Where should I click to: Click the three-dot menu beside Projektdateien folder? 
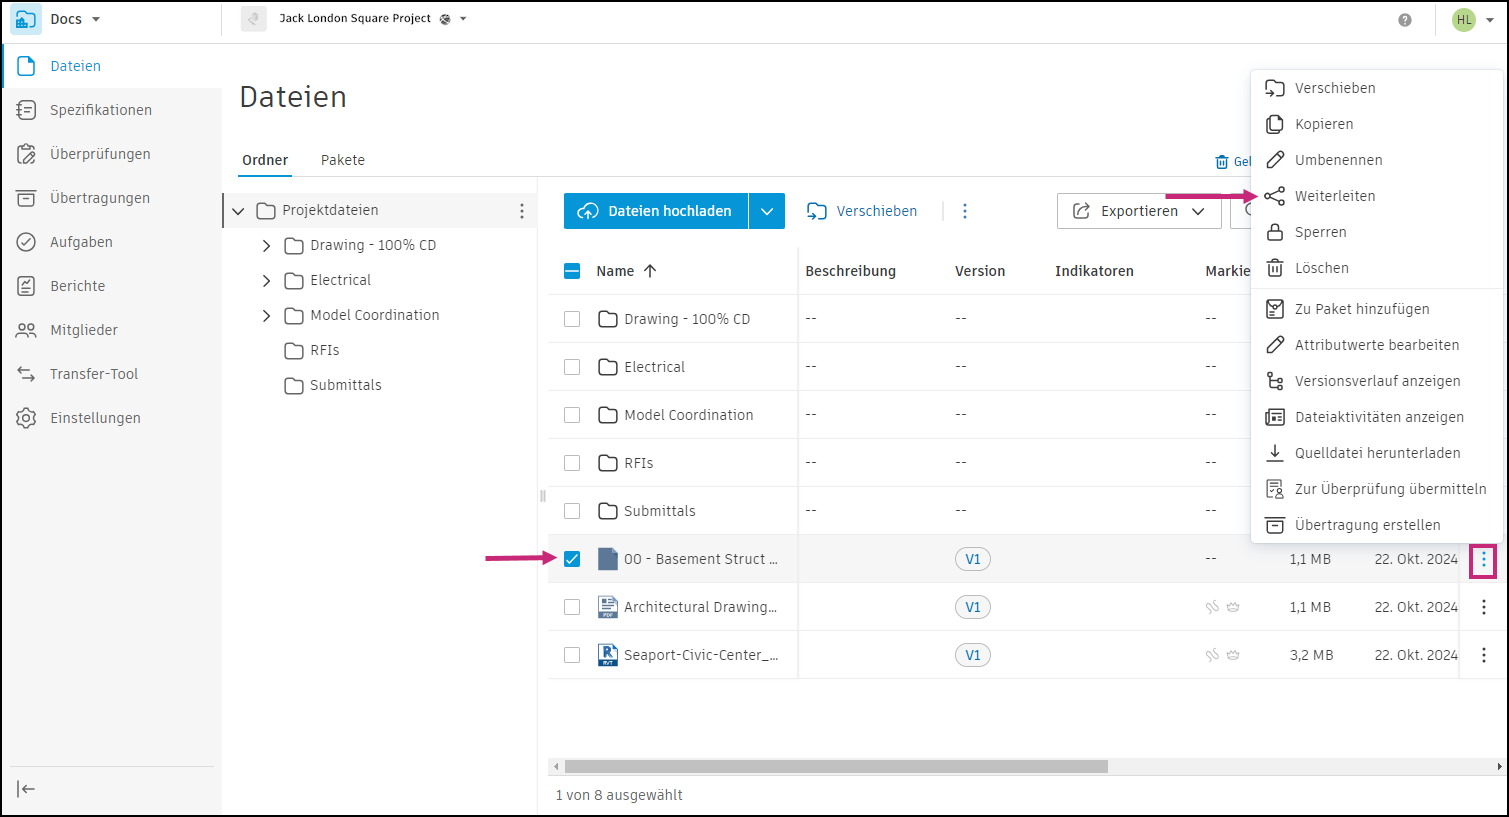(x=522, y=211)
